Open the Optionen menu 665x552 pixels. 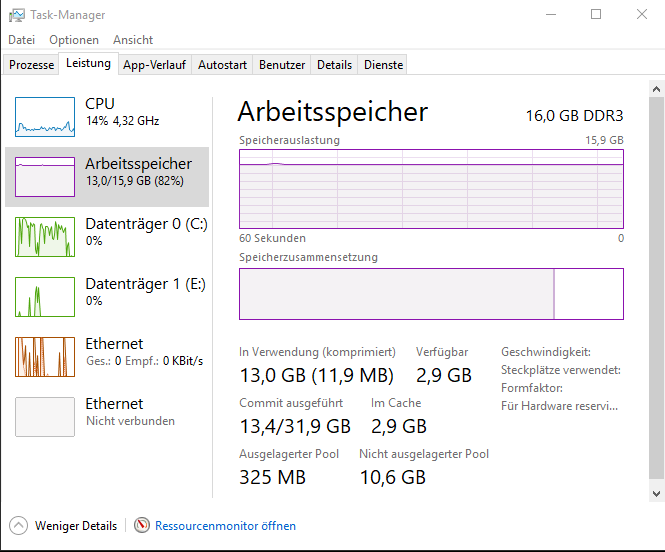click(x=74, y=40)
